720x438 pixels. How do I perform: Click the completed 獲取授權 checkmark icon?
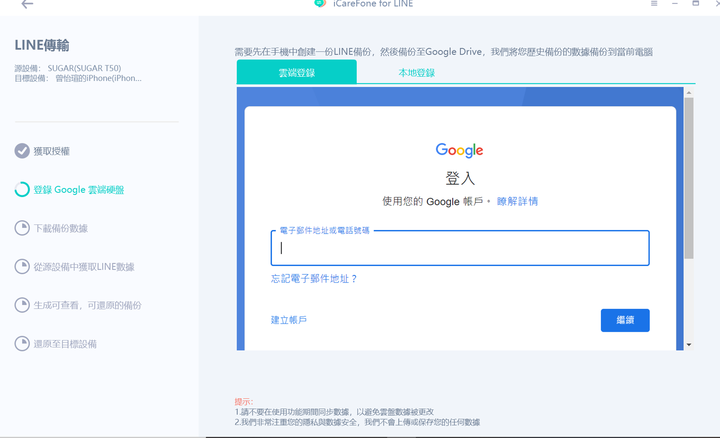22,151
